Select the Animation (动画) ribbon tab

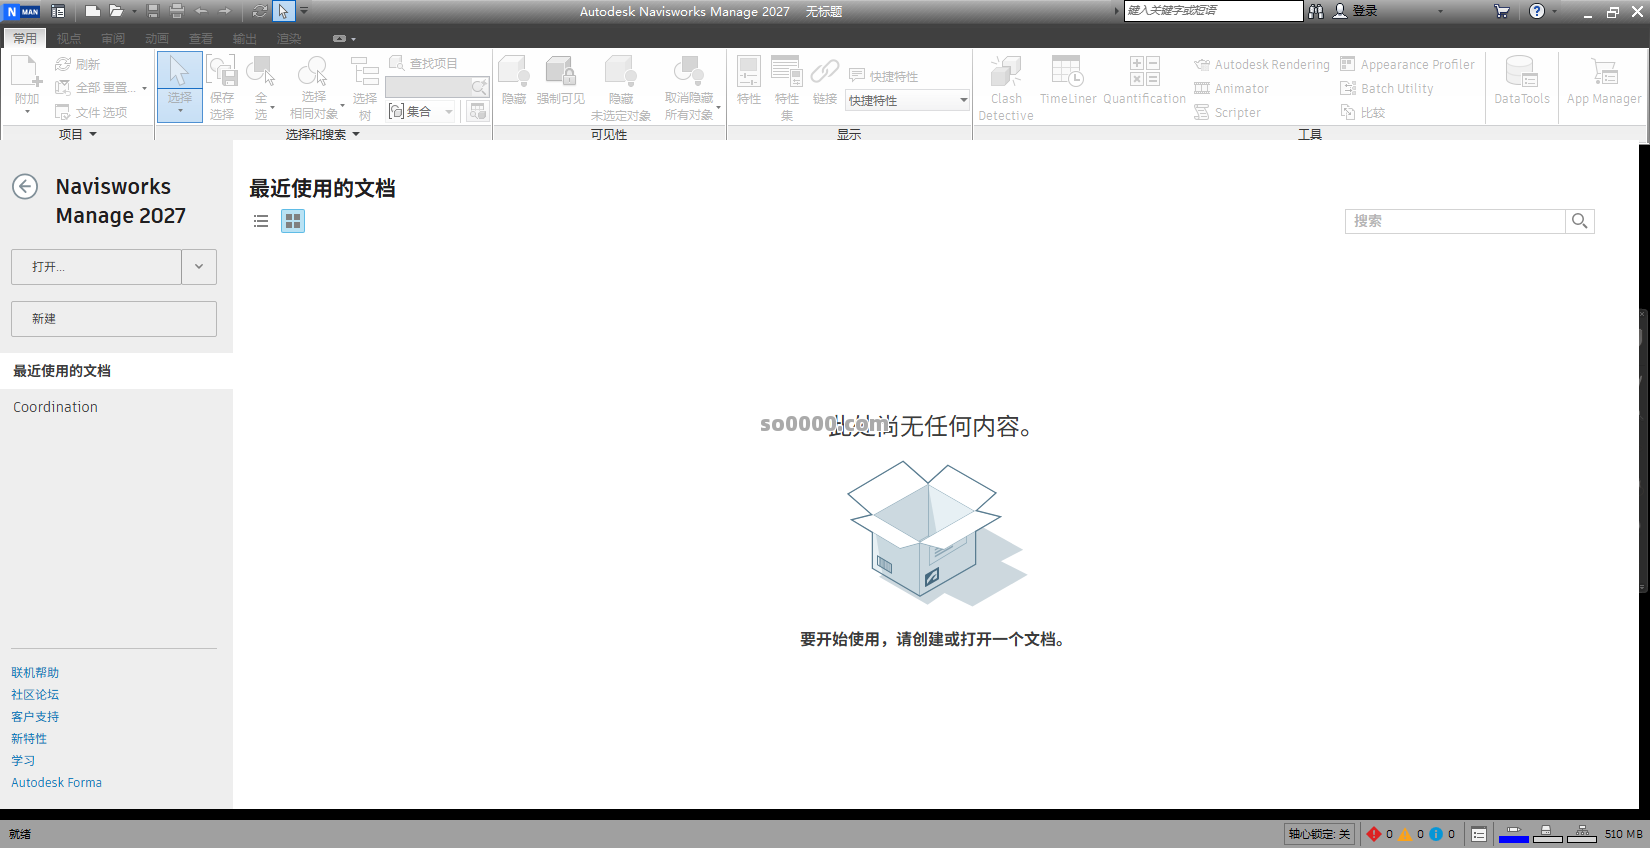(x=157, y=38)
